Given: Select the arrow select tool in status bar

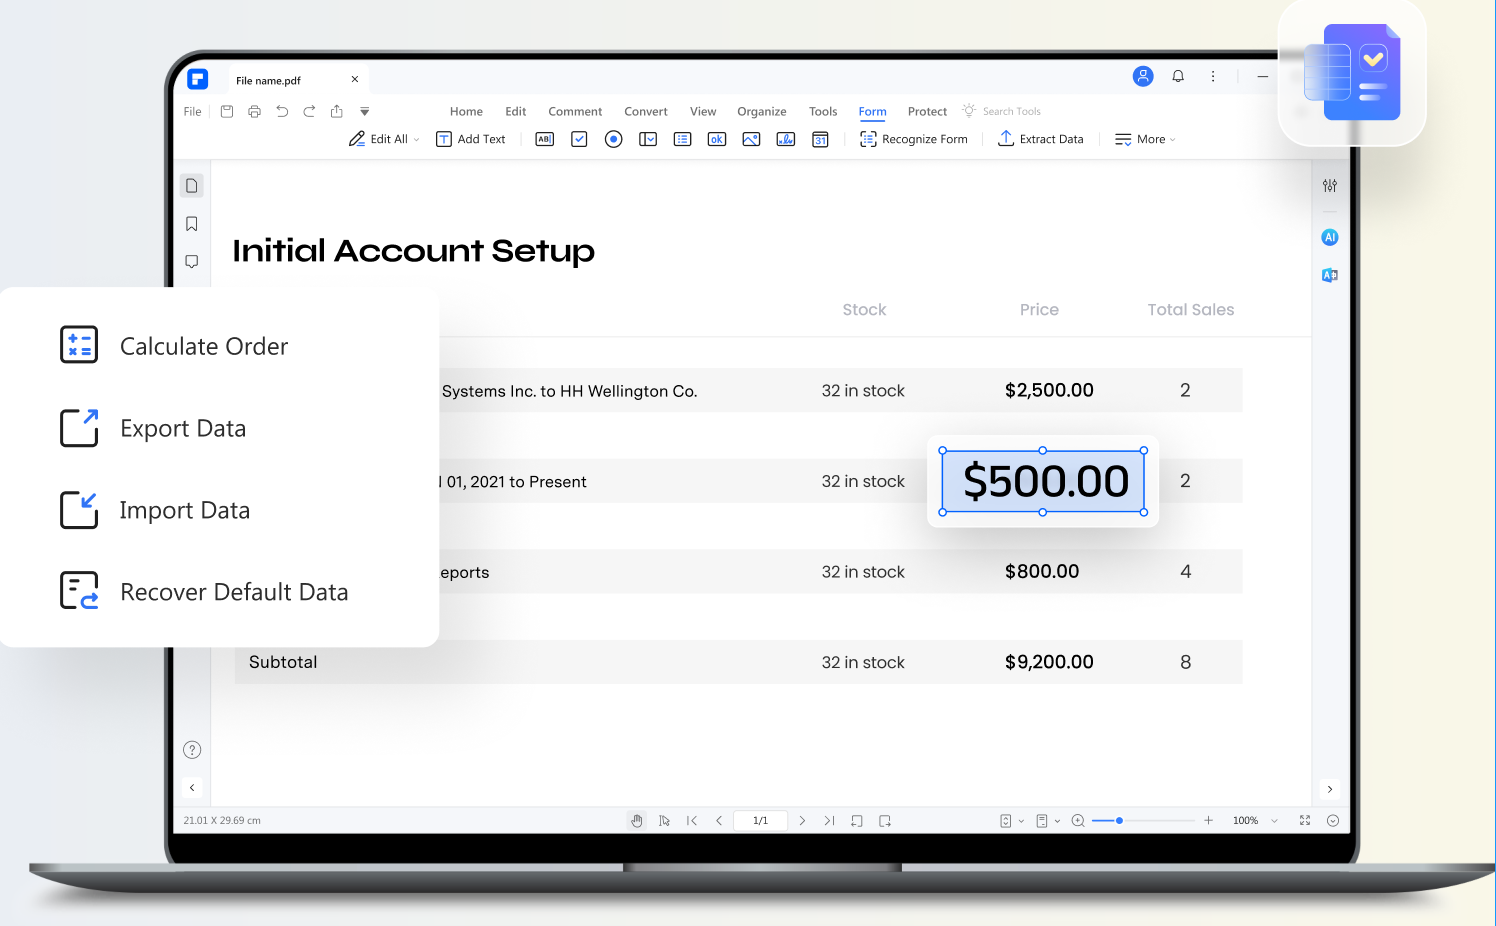Looking at the screenshot, I should pyautogui.click(x=665, y=820).
